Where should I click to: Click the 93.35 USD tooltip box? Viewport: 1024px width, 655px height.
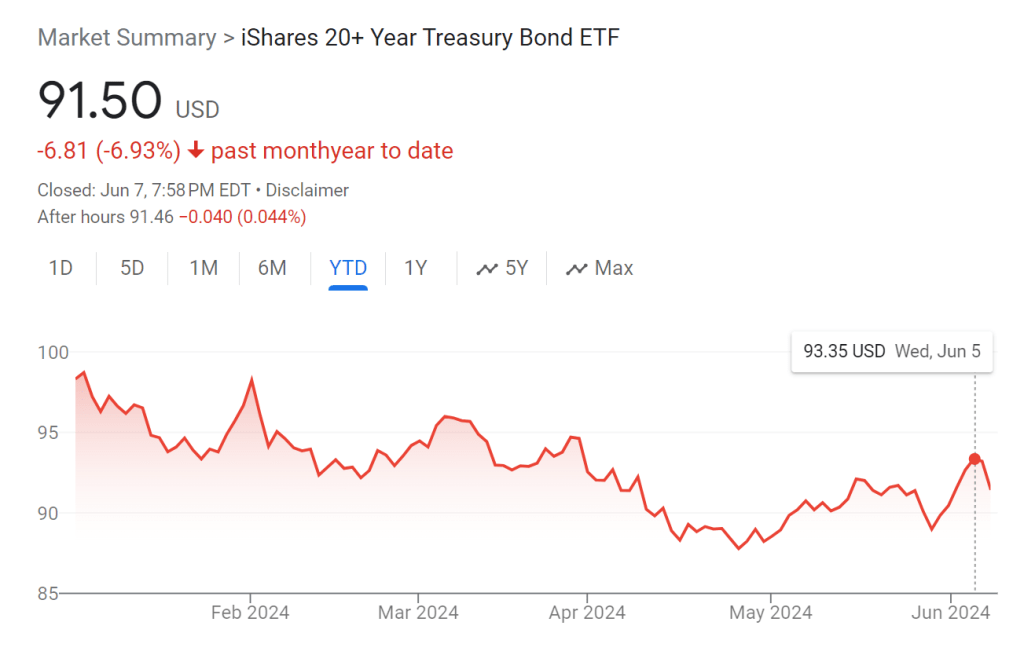(x=892, y=352)
